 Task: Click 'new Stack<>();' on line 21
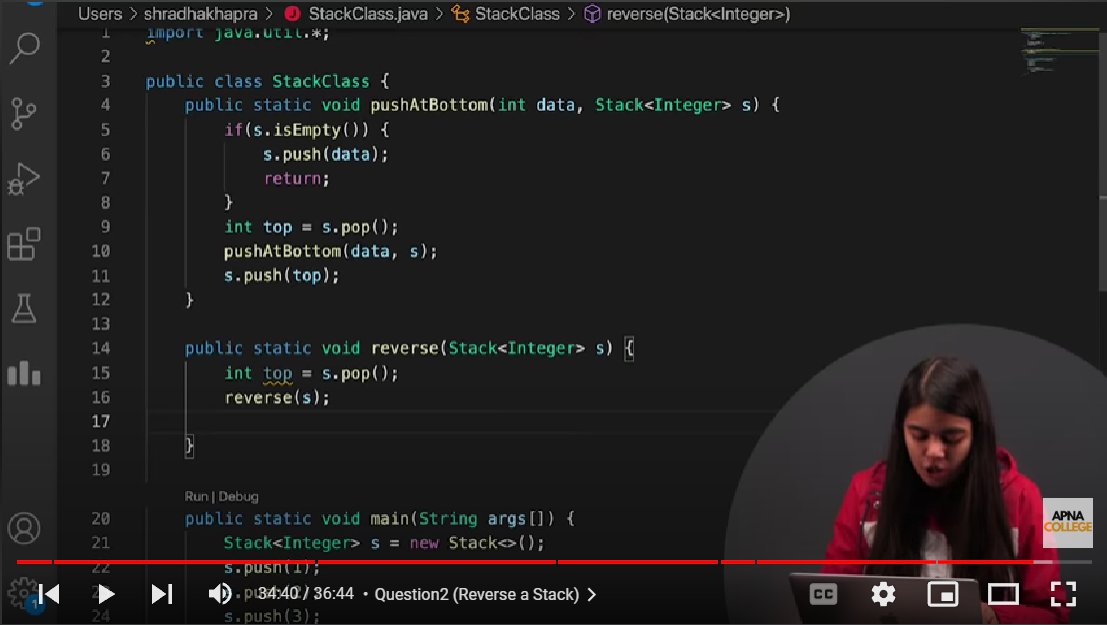click(477, 543)
